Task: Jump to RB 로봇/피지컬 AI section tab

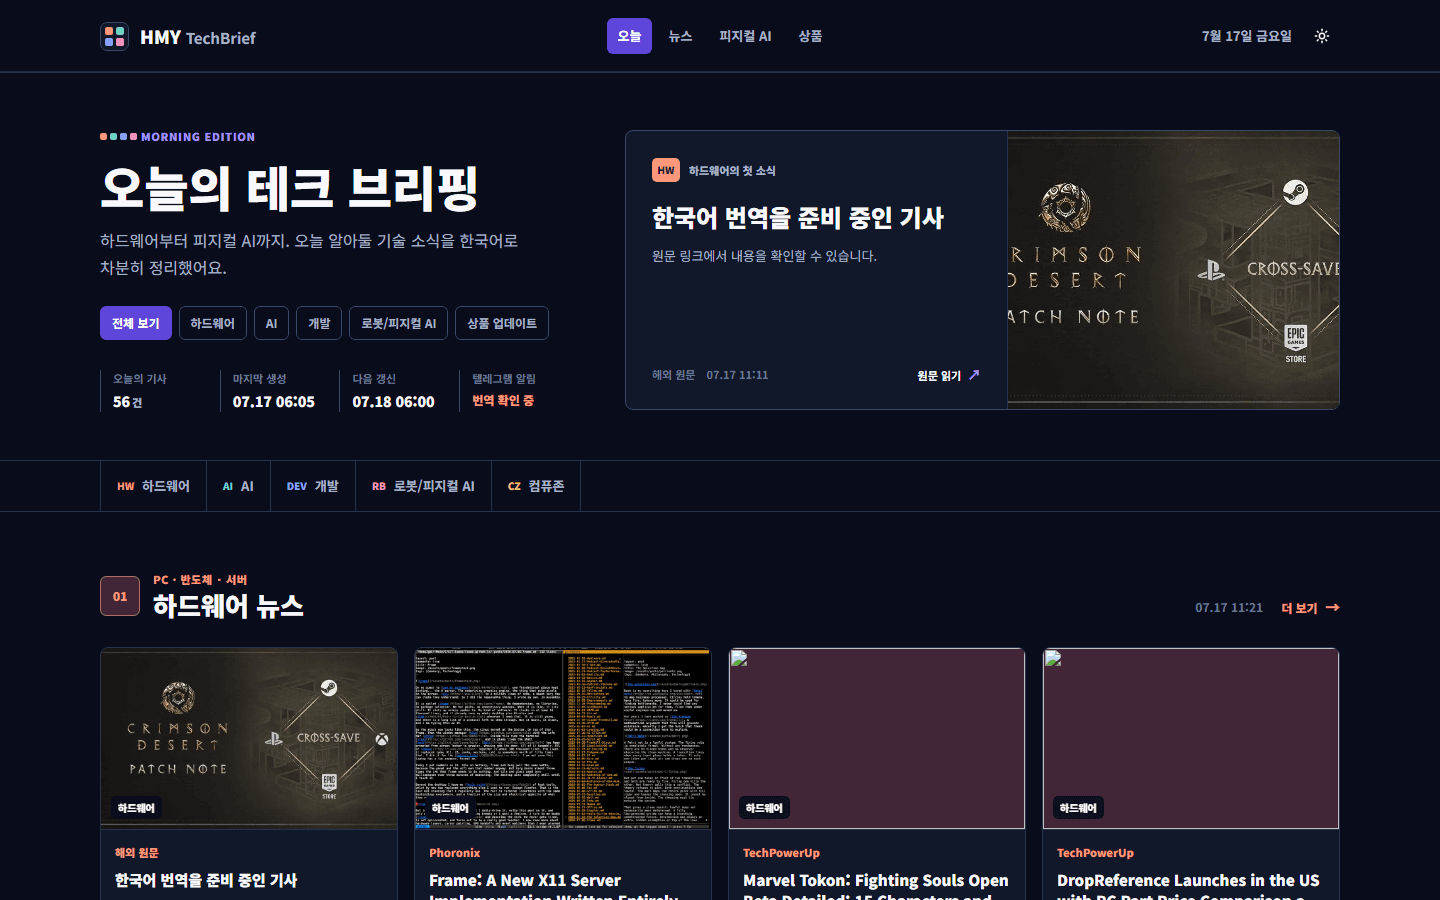Action: [x=423, y=486]
